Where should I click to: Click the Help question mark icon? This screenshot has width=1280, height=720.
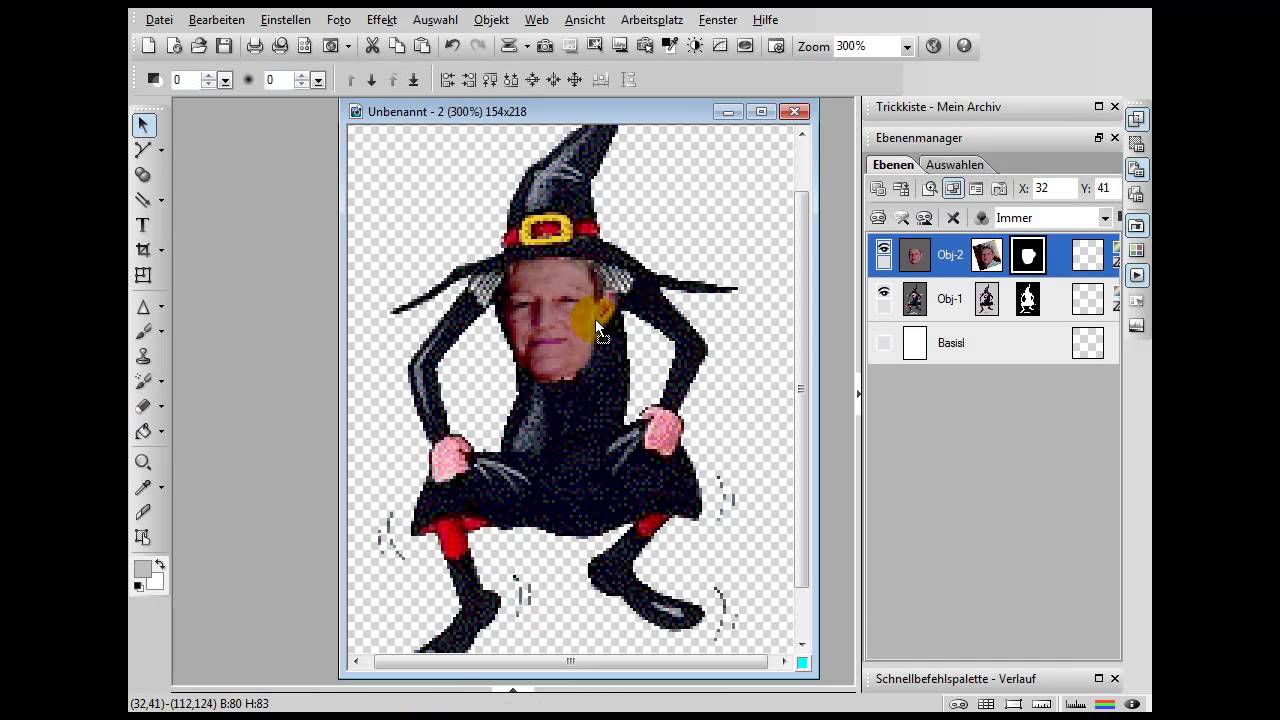click(964, 46)
